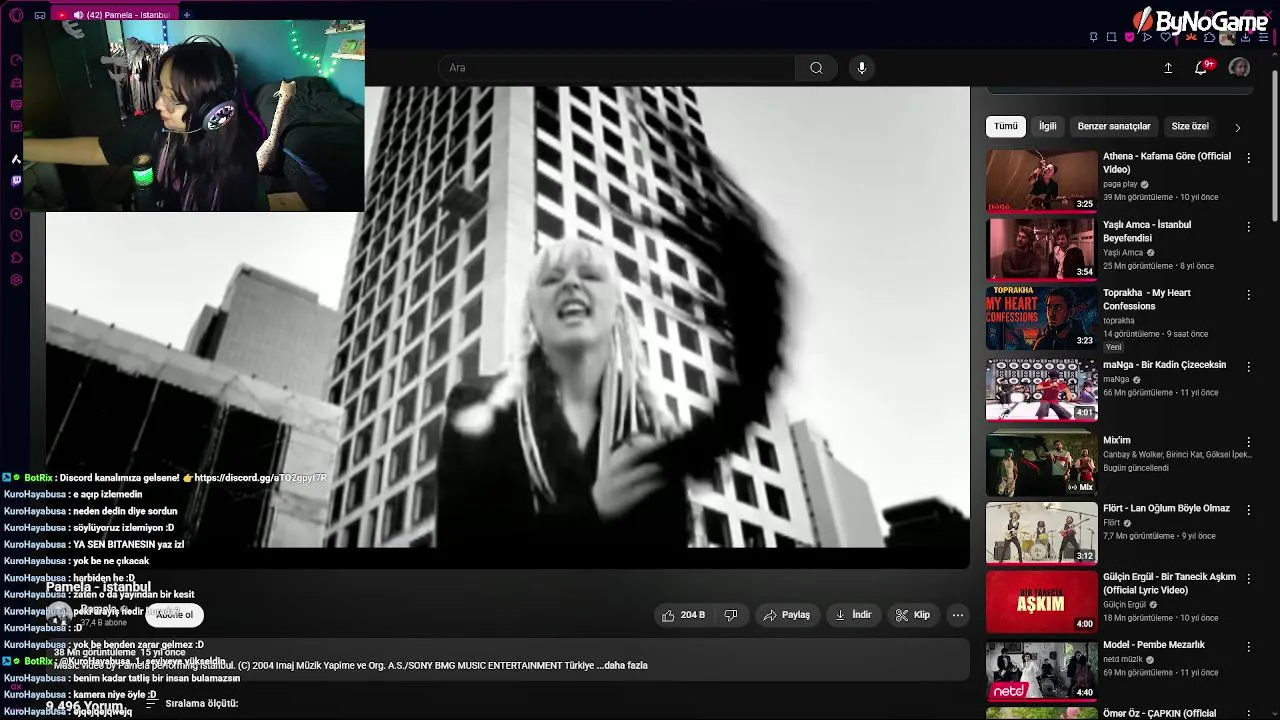Viewport: 1280px width, 720px height.
Task: Open maNga Bir Kadın Çizeceksin thumbnail
Action: click(x=1041, y=390)
